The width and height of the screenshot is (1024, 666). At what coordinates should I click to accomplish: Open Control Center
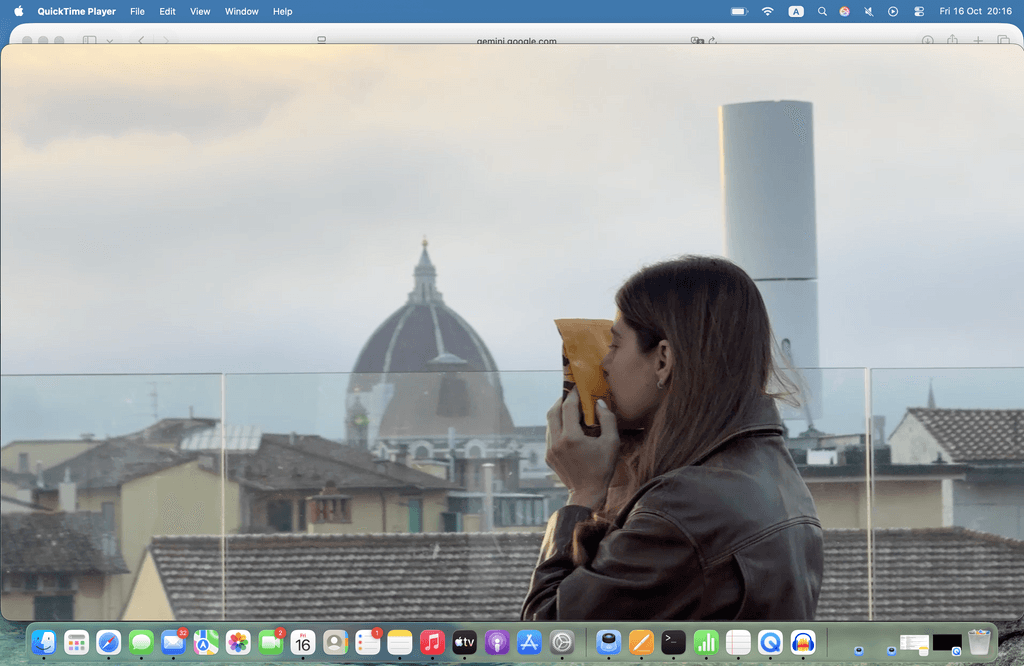coord(919,12)
